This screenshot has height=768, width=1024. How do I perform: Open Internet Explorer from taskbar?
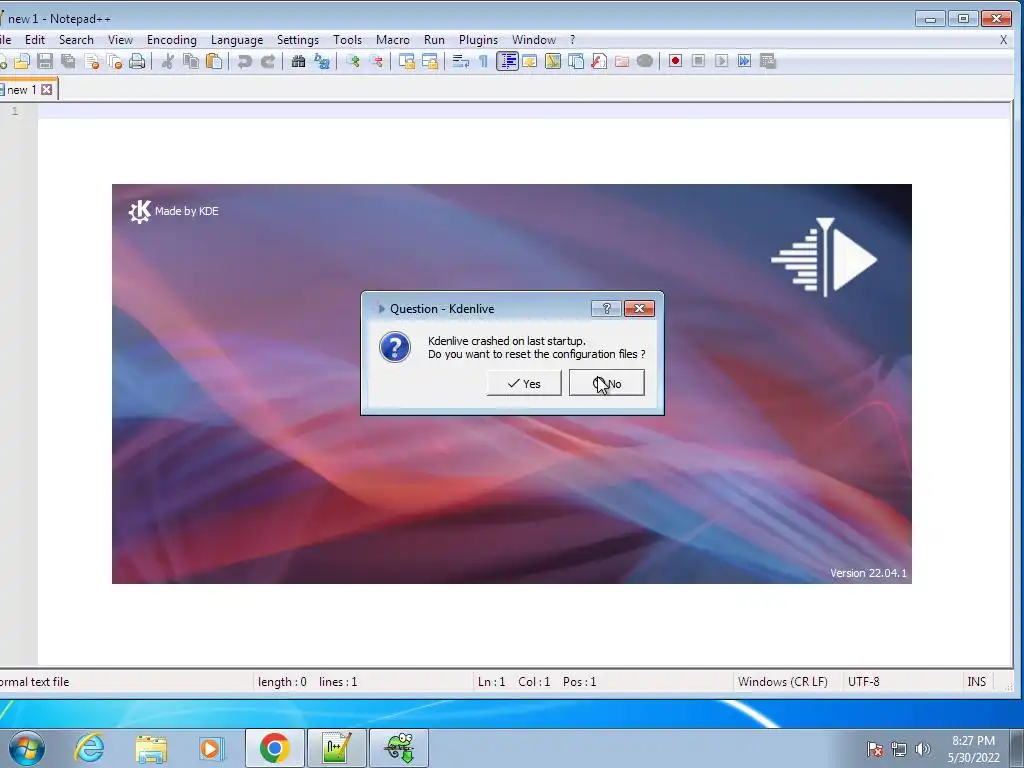click(89, 748)
